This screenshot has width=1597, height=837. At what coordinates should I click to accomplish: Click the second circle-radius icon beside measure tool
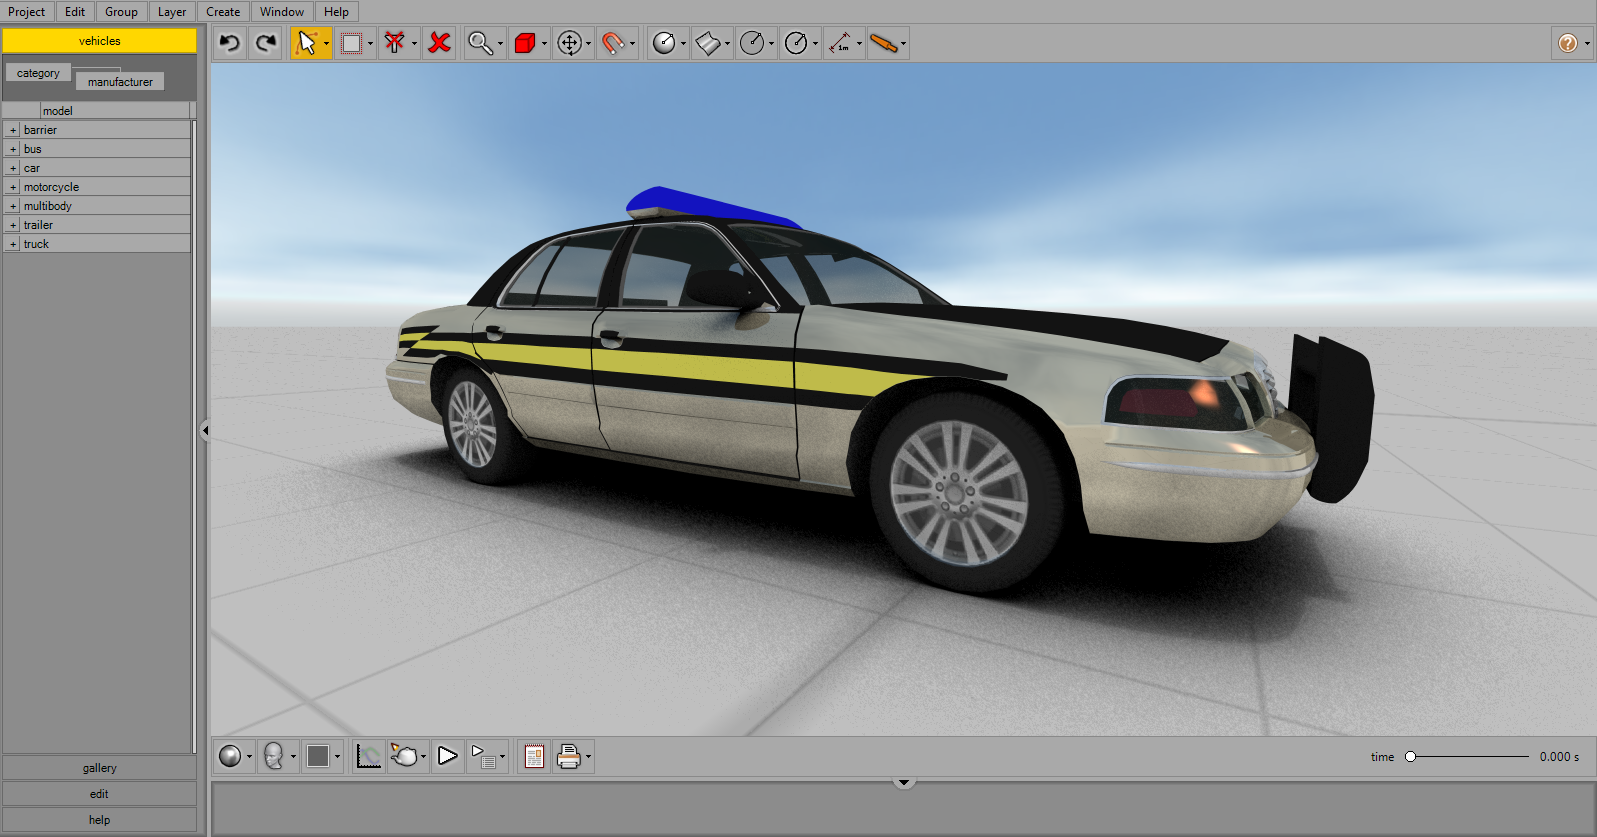coord(796,43)
